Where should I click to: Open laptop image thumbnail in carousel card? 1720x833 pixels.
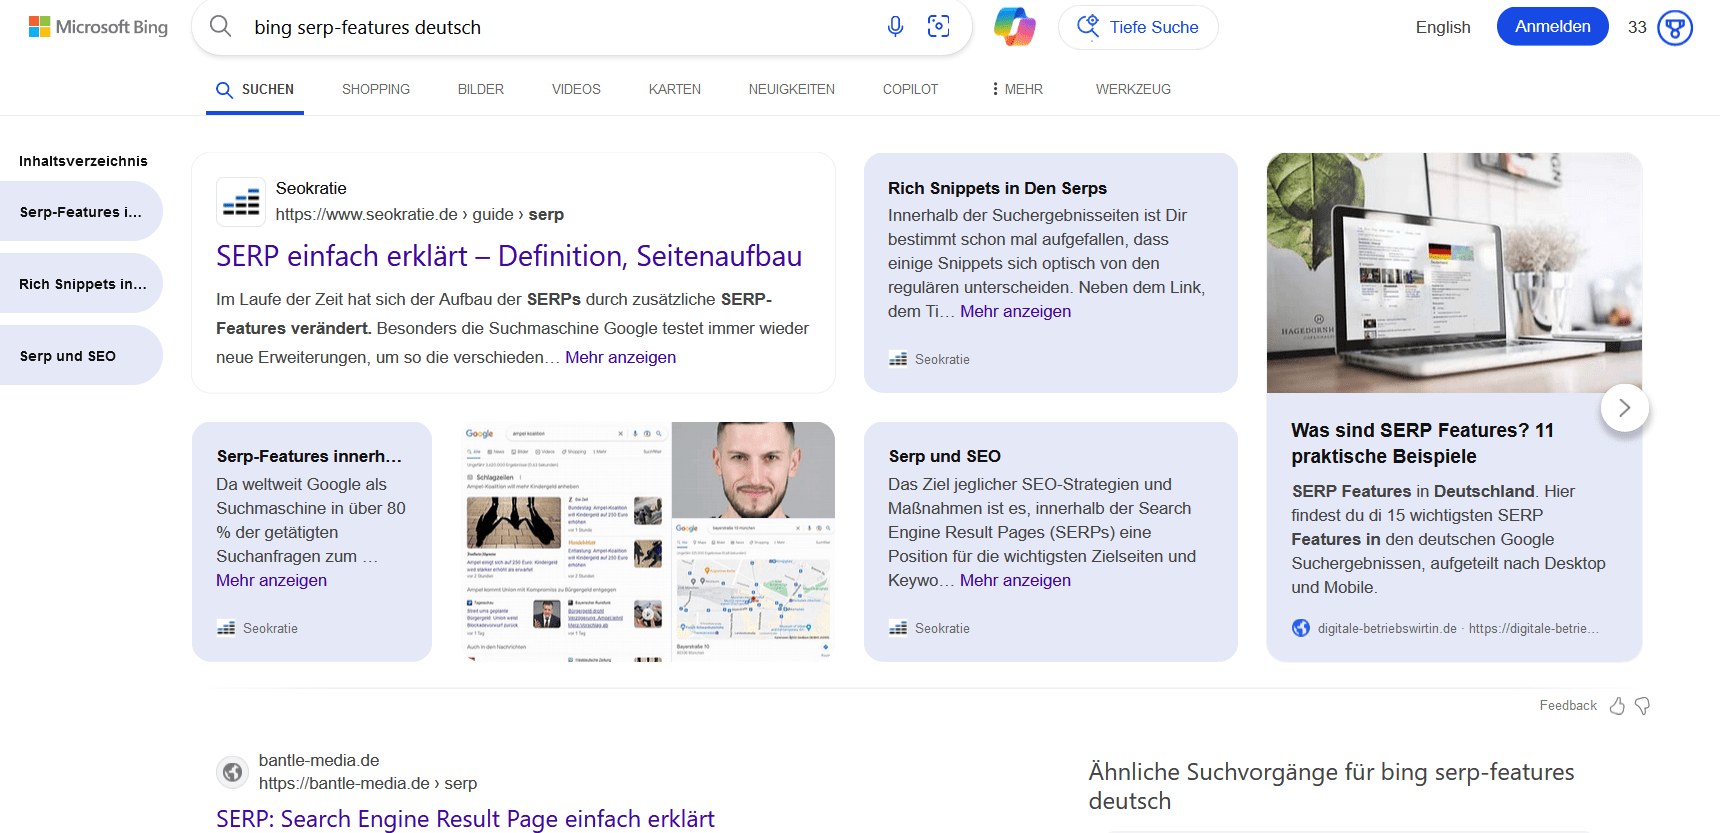(1454, 273)
